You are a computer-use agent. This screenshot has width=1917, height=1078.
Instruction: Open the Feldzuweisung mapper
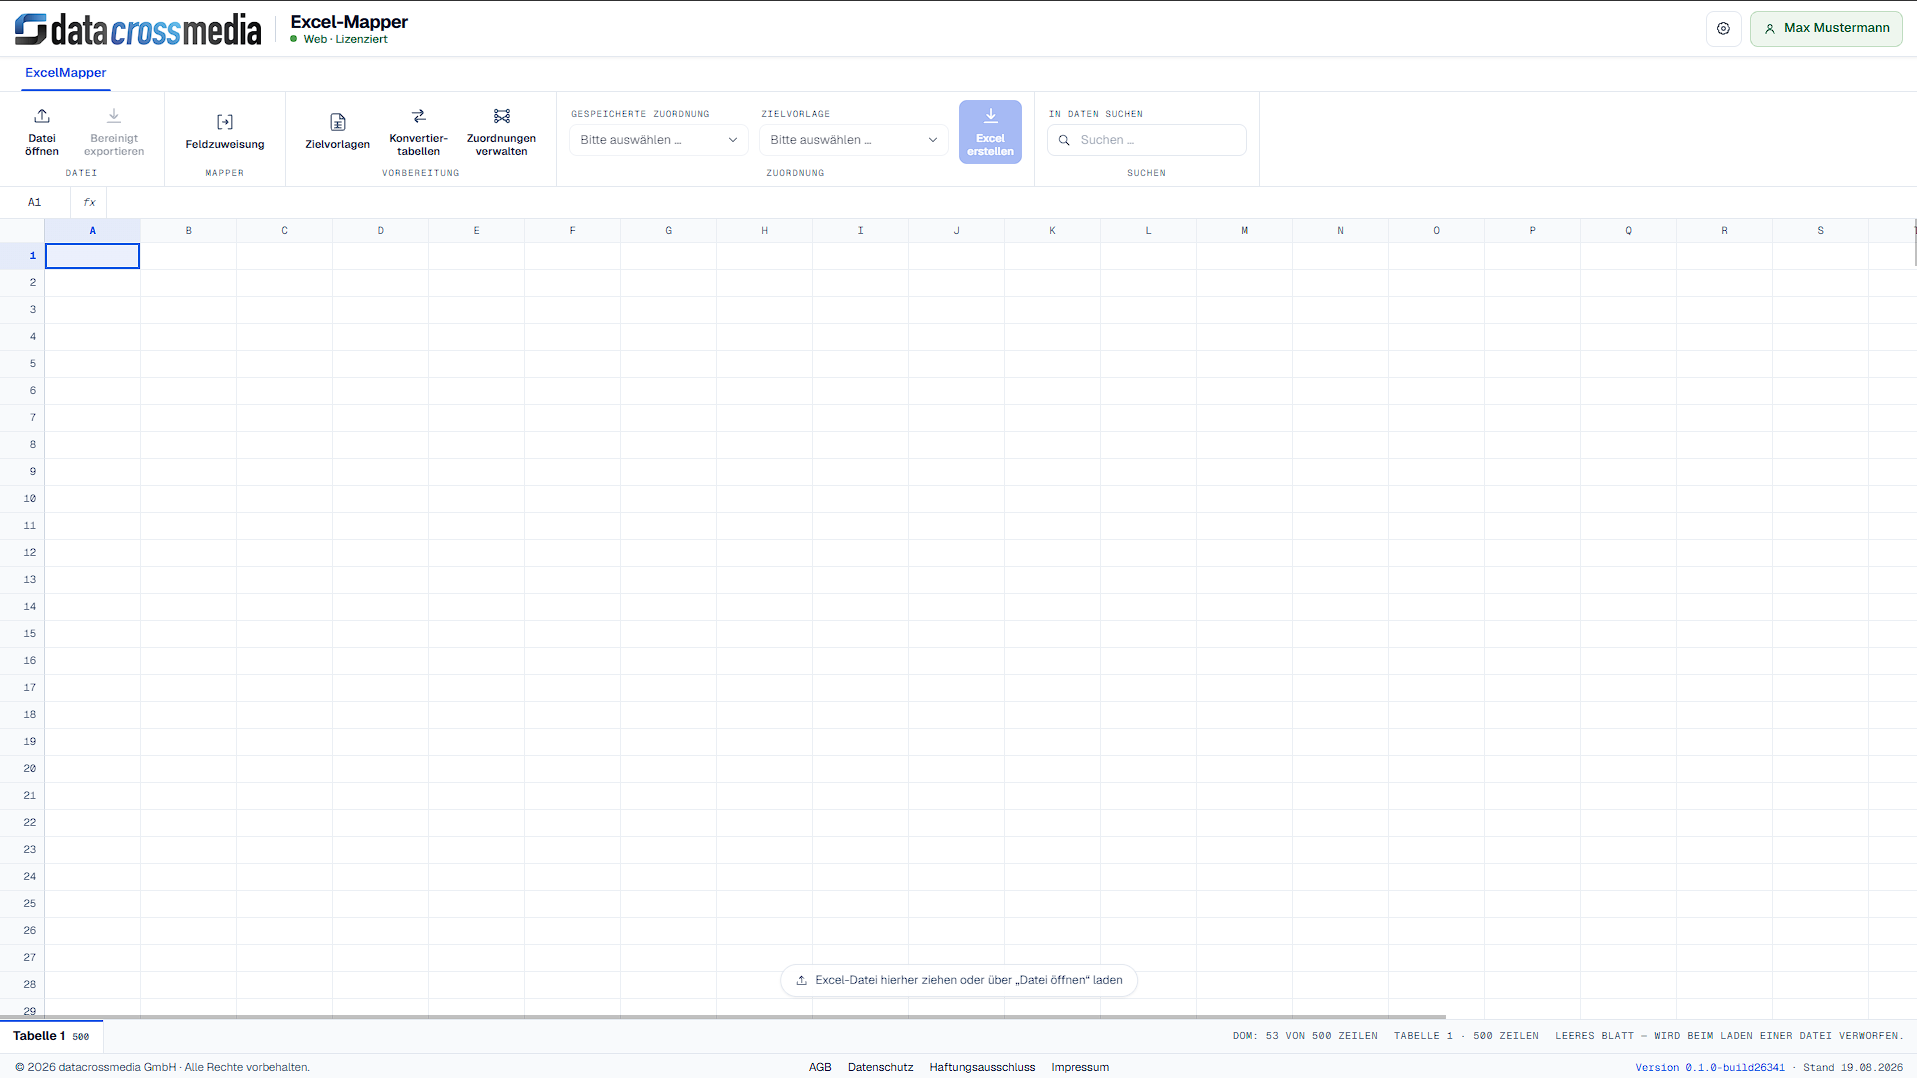[225, 132]
